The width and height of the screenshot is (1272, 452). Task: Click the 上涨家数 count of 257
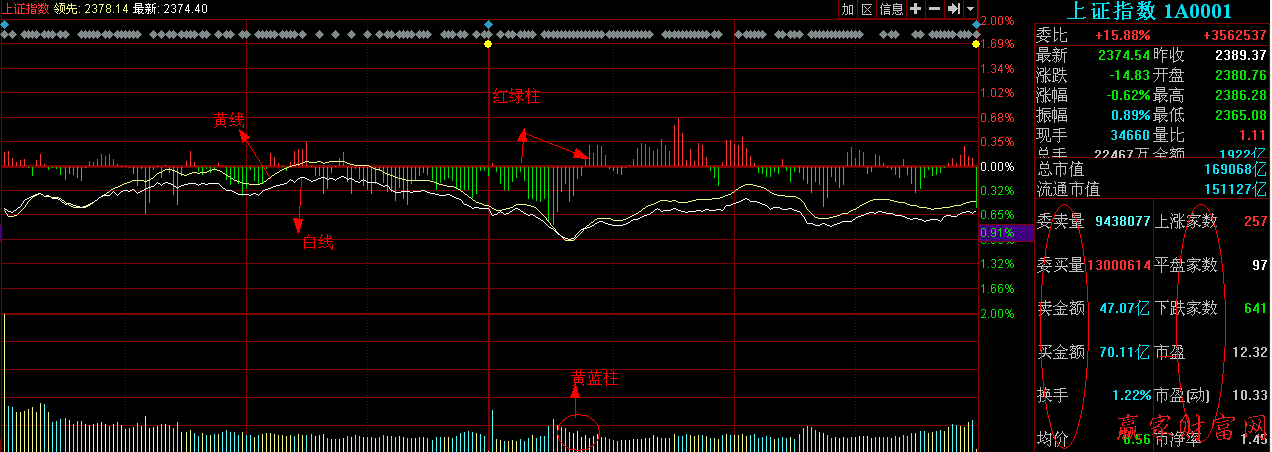coord(1255,221)
